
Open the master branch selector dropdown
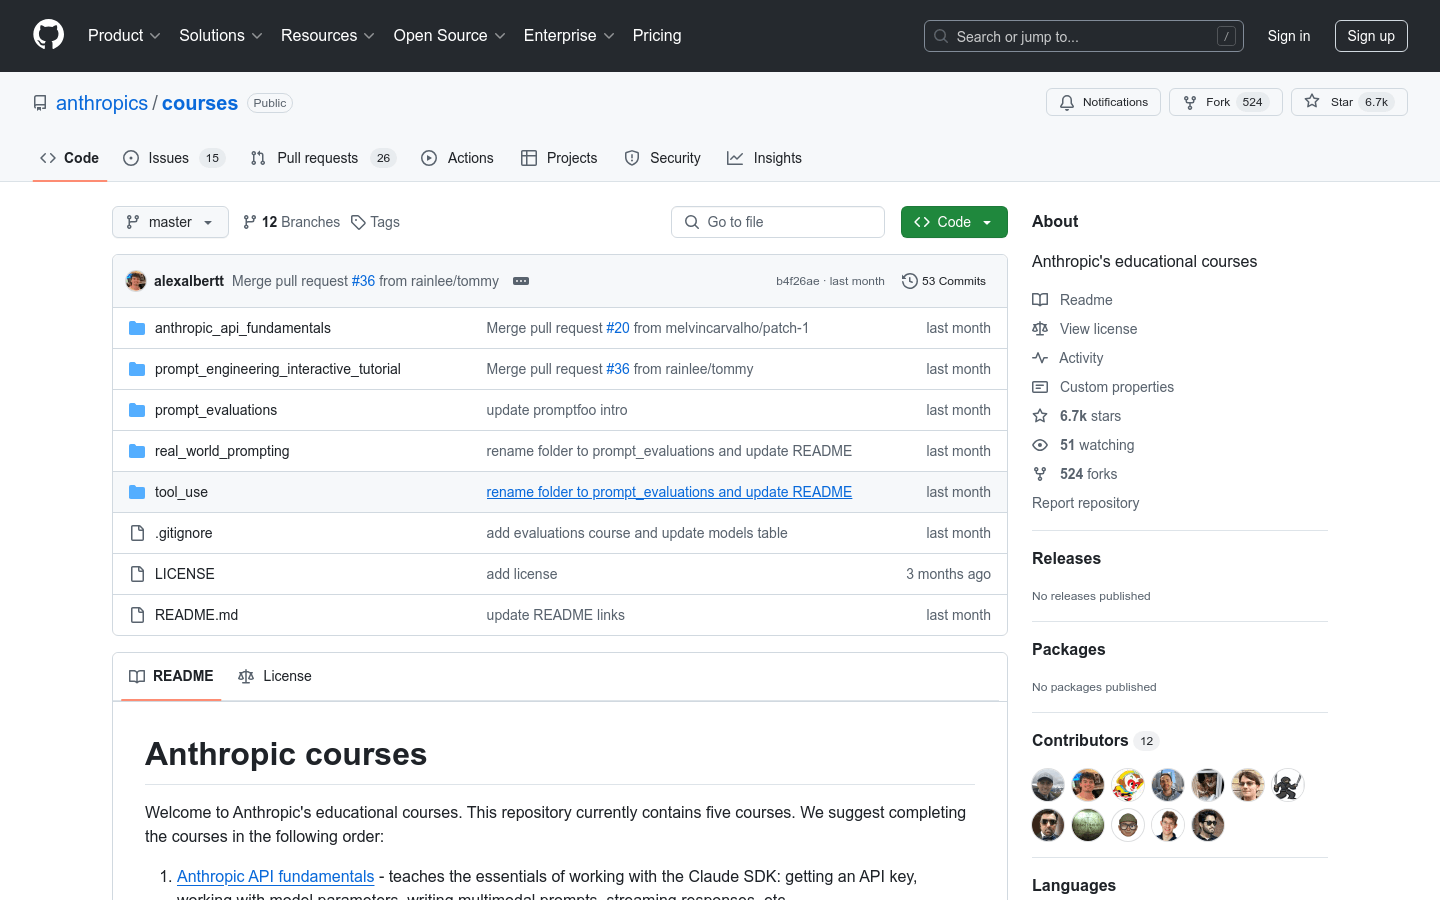[170, 222]
